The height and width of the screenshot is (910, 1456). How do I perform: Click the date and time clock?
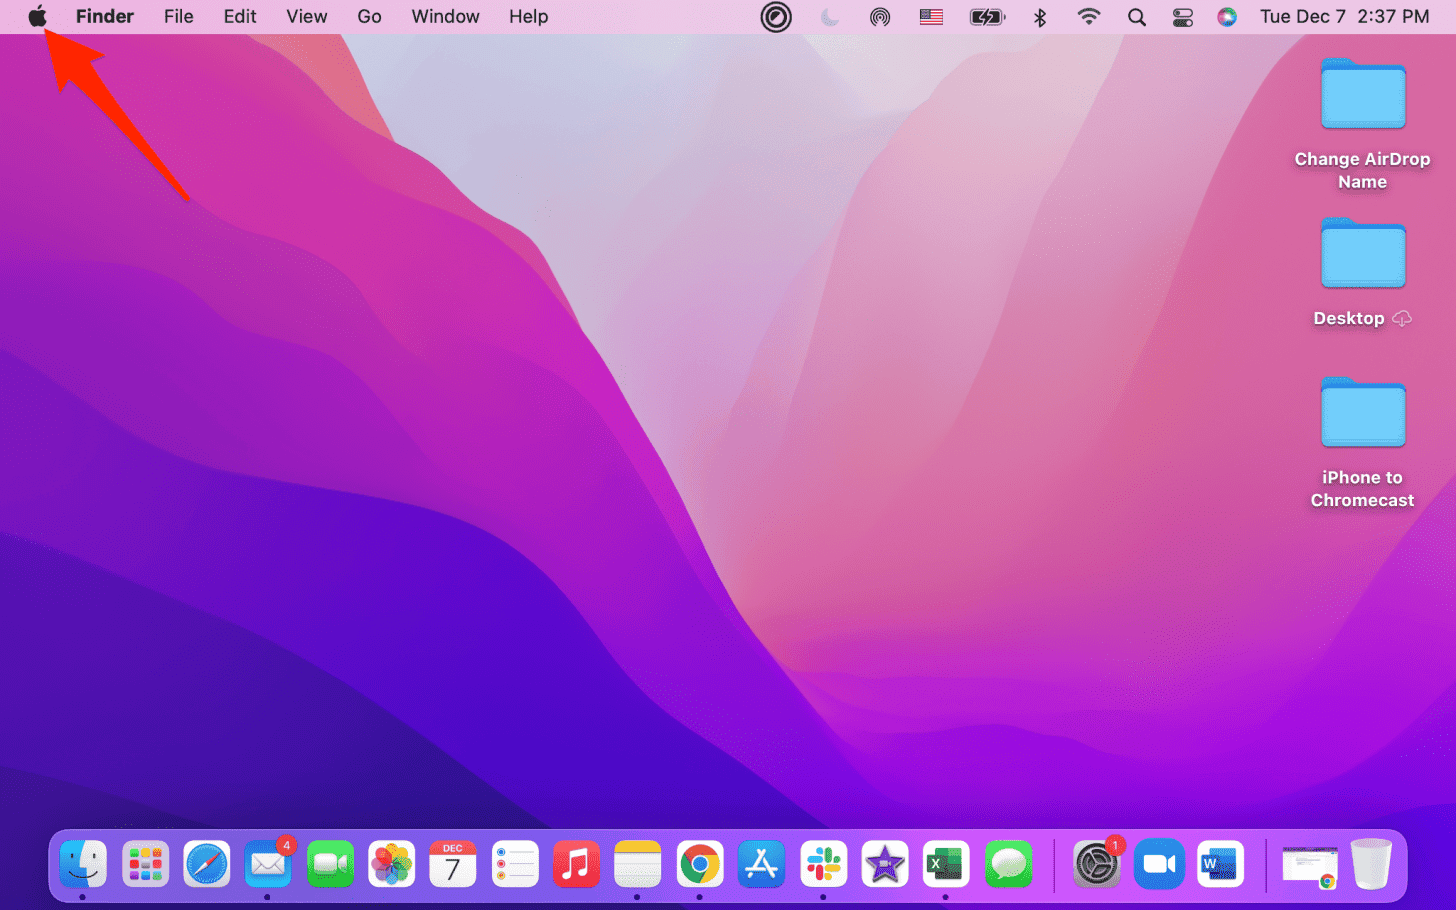[1344, 17]
